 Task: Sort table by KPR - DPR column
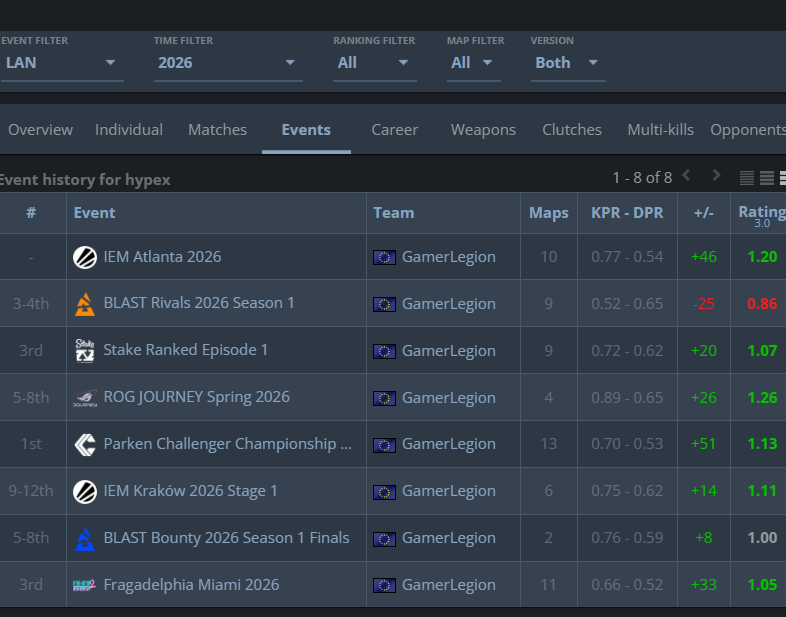click(627, 213)
